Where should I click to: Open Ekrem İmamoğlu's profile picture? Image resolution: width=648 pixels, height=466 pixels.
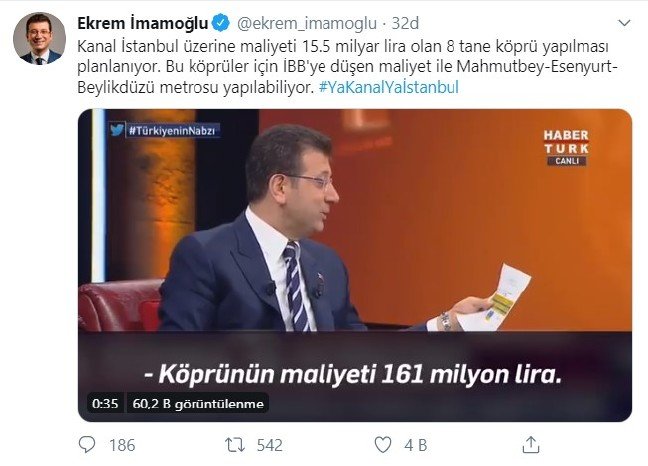click(40, 38)
